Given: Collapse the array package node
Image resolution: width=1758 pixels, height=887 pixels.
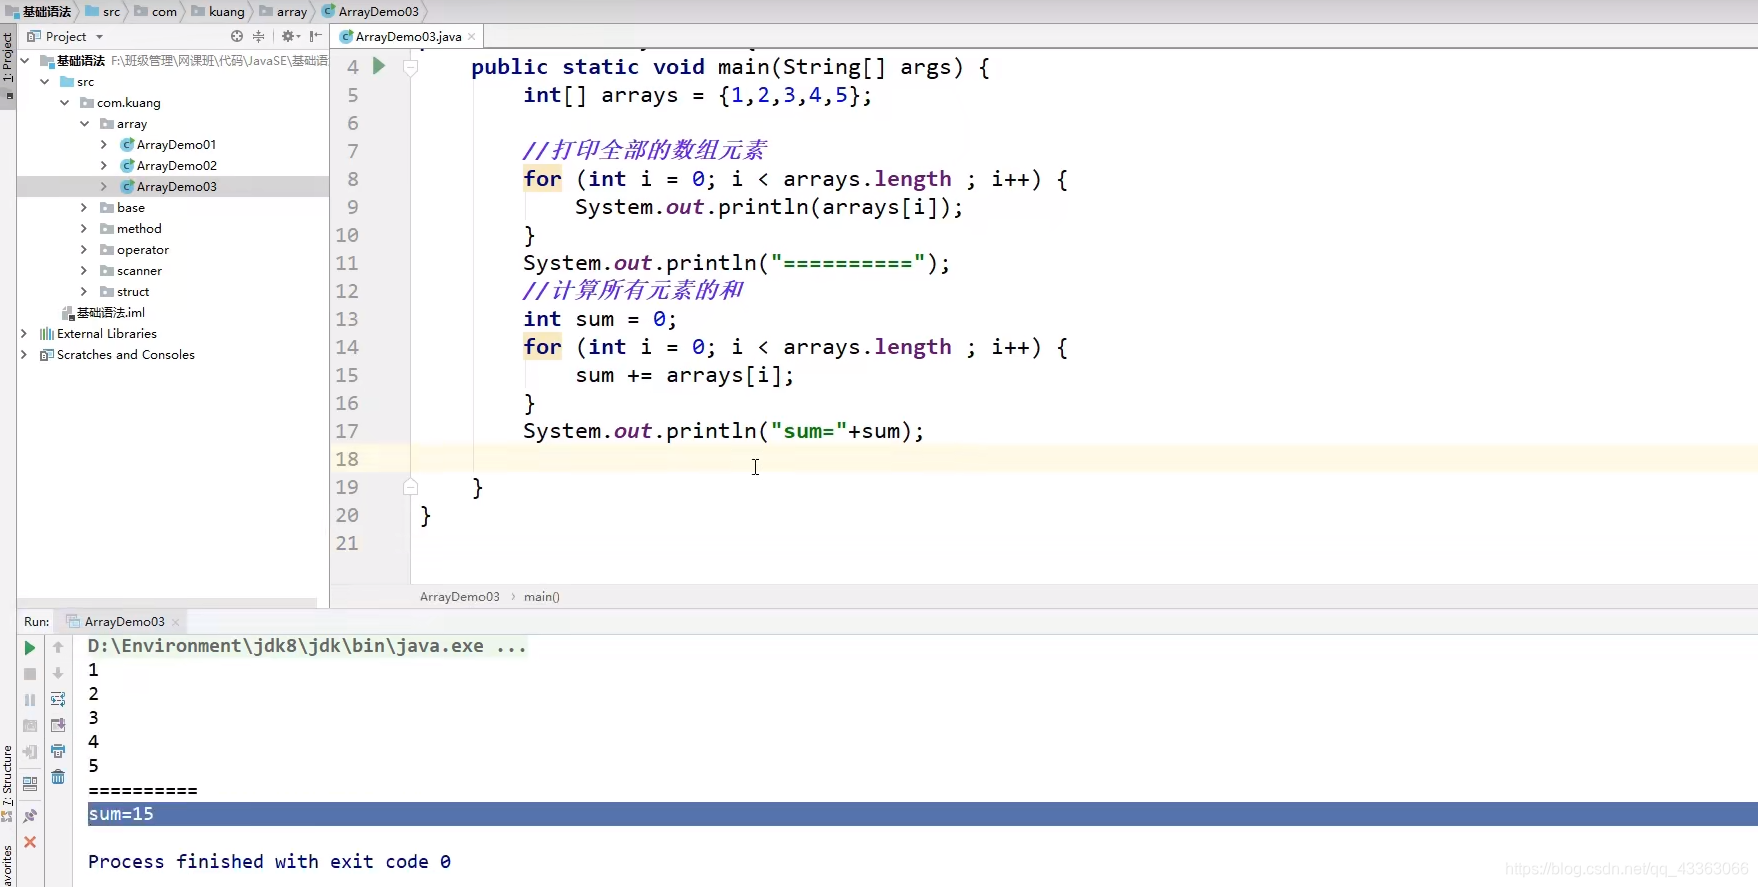Looking at the screenshot, I should point(84,123).
